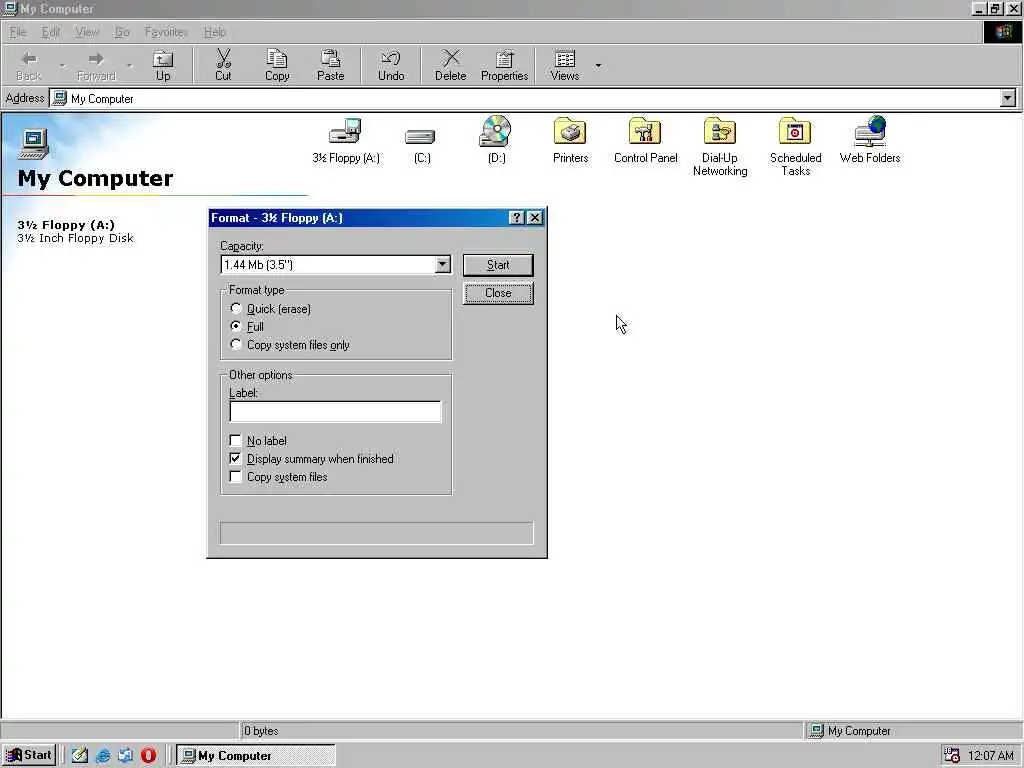Open the Forward history dropdown arrow
This screenshot has height=768, width=1024.
click(129, 66)
